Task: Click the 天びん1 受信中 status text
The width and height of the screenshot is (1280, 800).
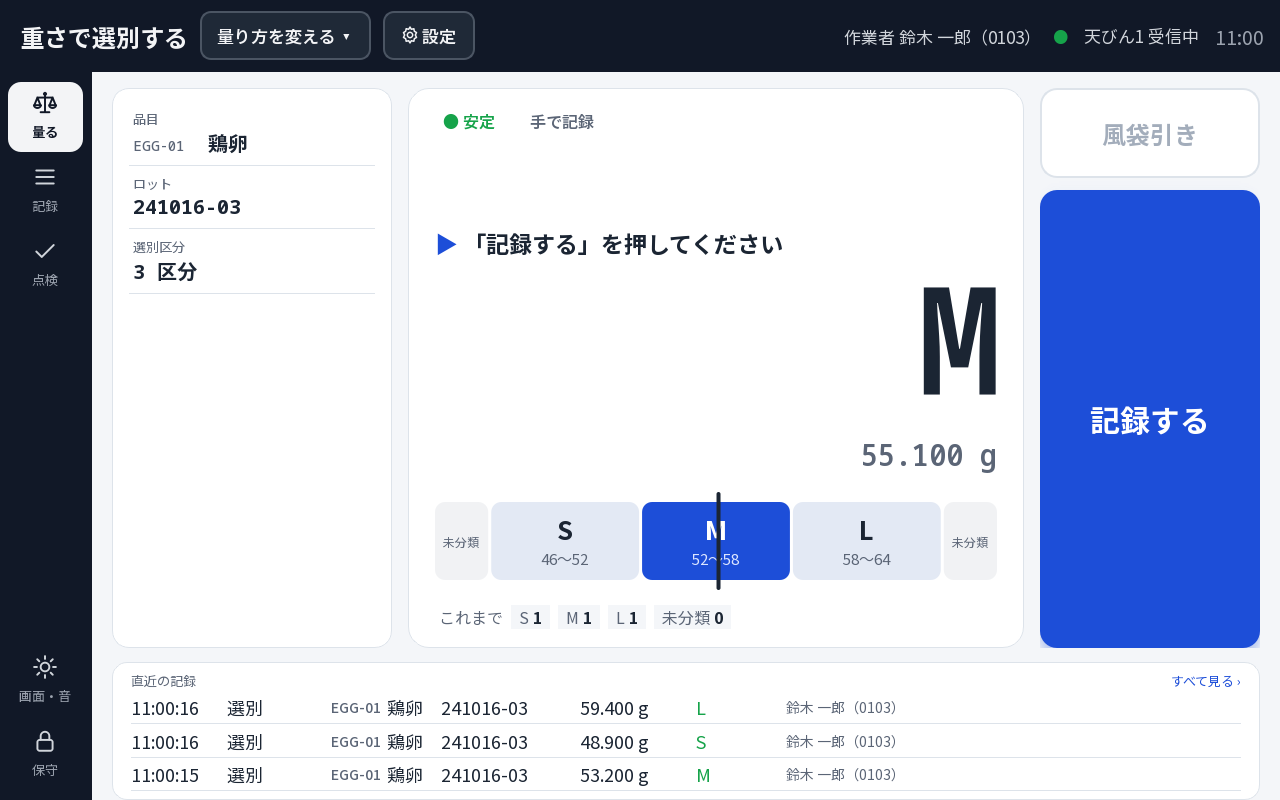Action: click(1141, 37)
